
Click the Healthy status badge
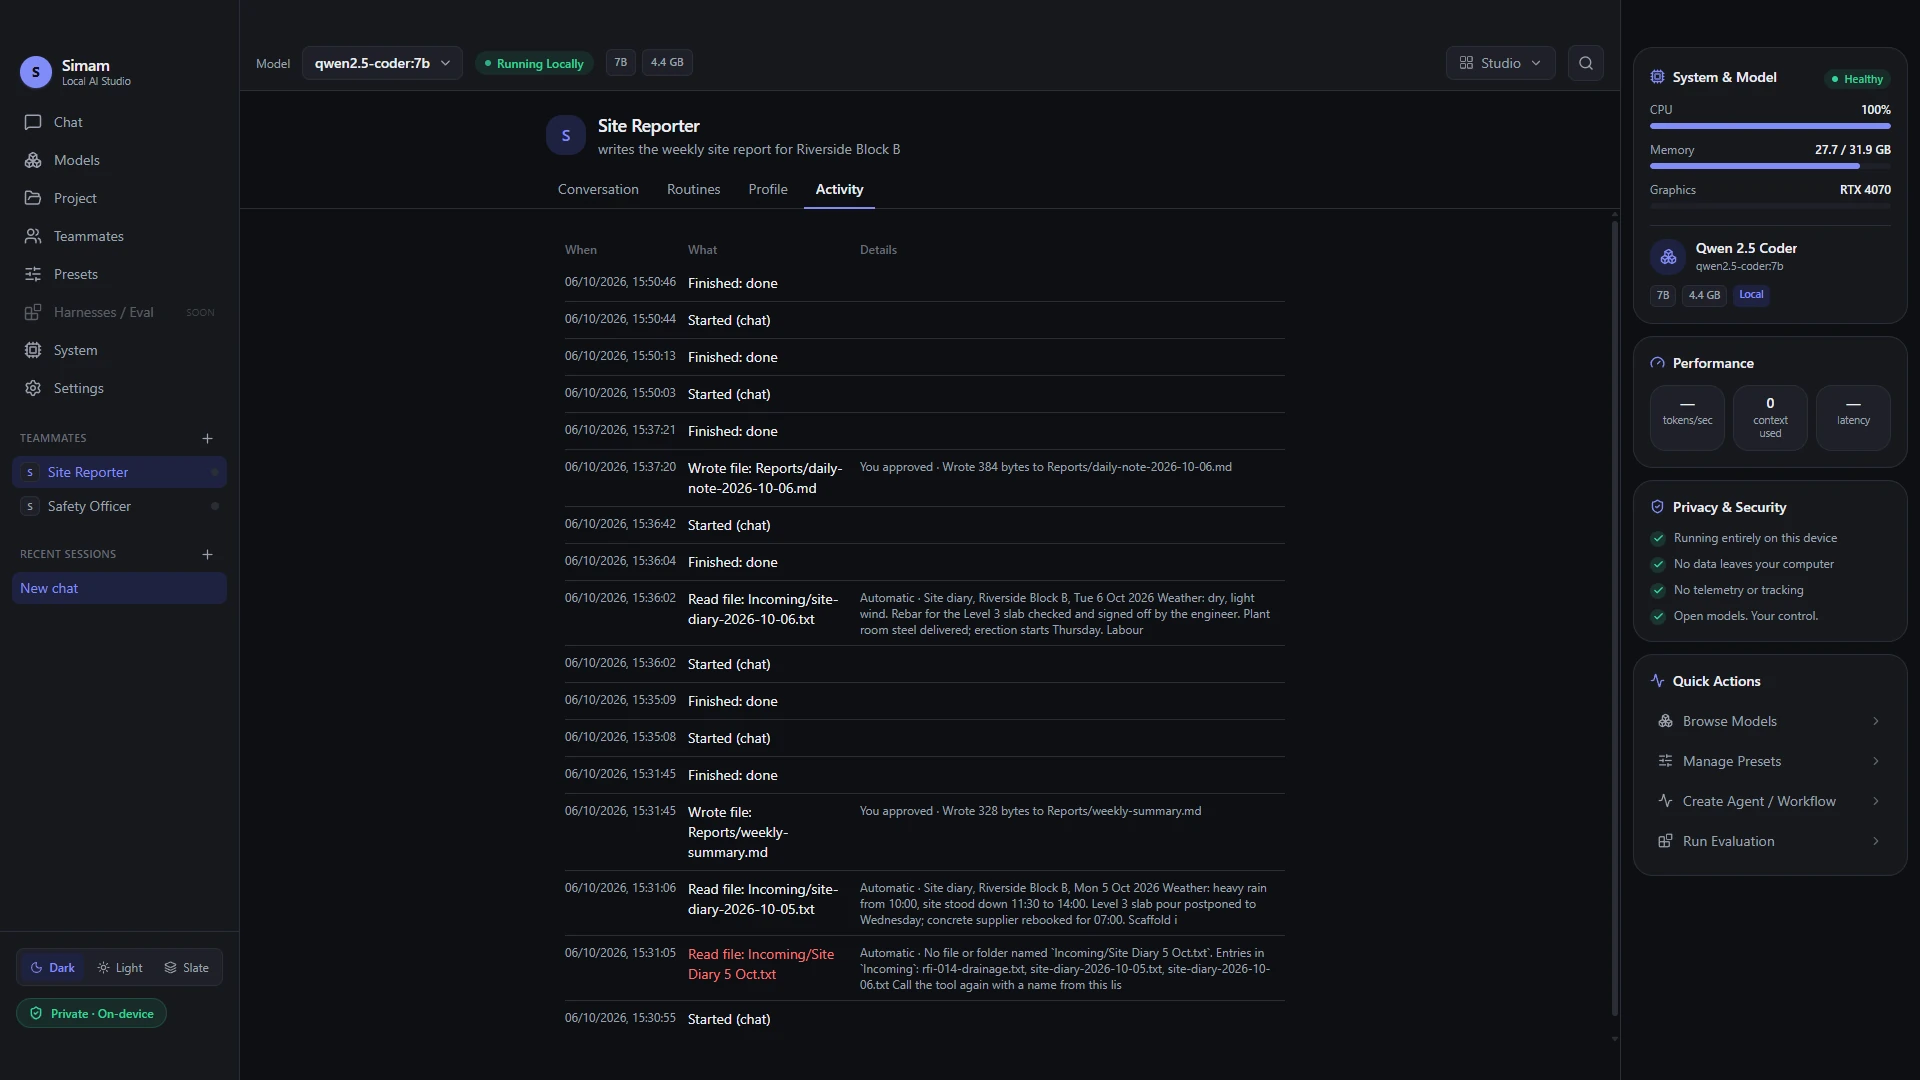1857,79
